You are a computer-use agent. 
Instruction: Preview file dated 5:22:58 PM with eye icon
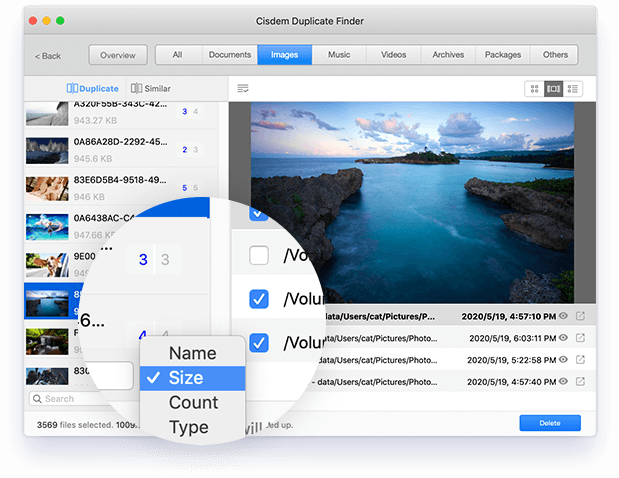pyautogui.click(x=564, y=359)
